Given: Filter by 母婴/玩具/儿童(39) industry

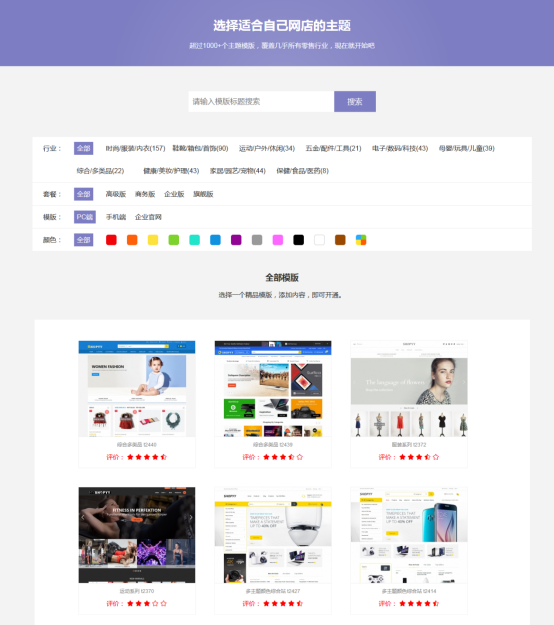Looking at the screenshot, I should 466,148.
